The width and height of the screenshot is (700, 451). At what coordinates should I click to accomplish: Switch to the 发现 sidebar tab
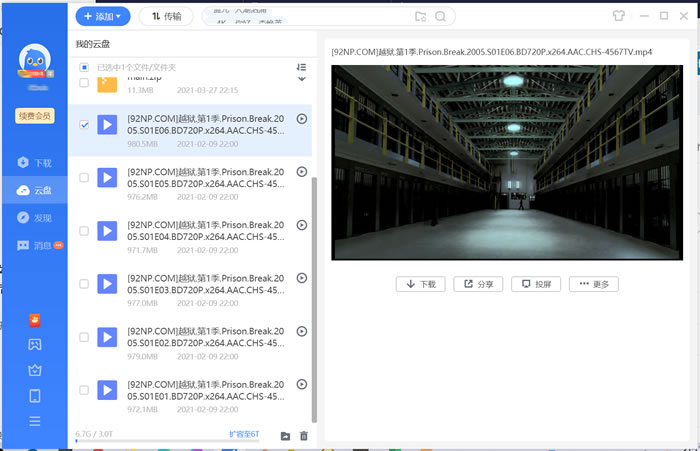pos(35,218)
